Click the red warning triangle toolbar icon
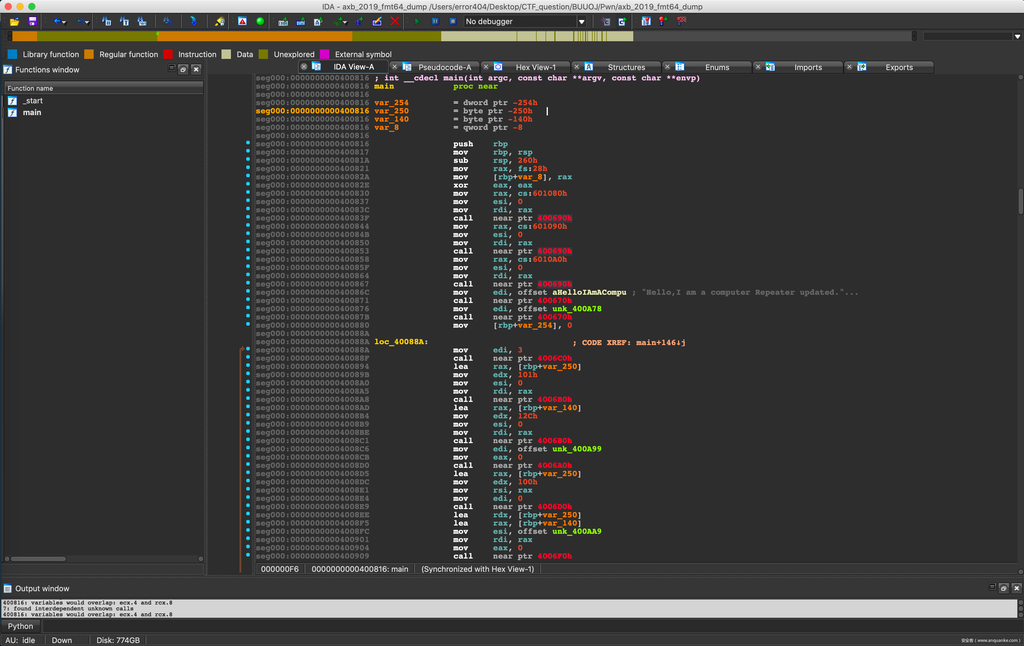The height and width of the screenshot is (646, 1024). (243, 21)
